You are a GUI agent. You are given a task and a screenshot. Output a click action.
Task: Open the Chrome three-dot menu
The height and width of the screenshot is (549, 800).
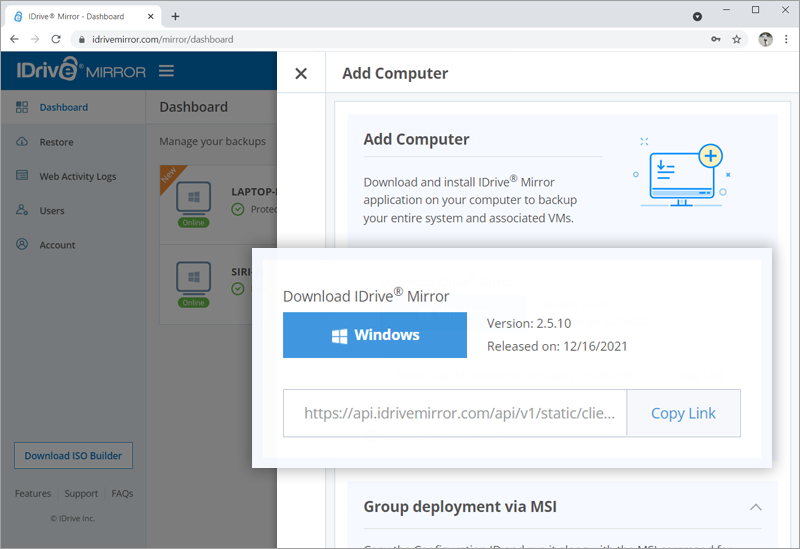786,39
